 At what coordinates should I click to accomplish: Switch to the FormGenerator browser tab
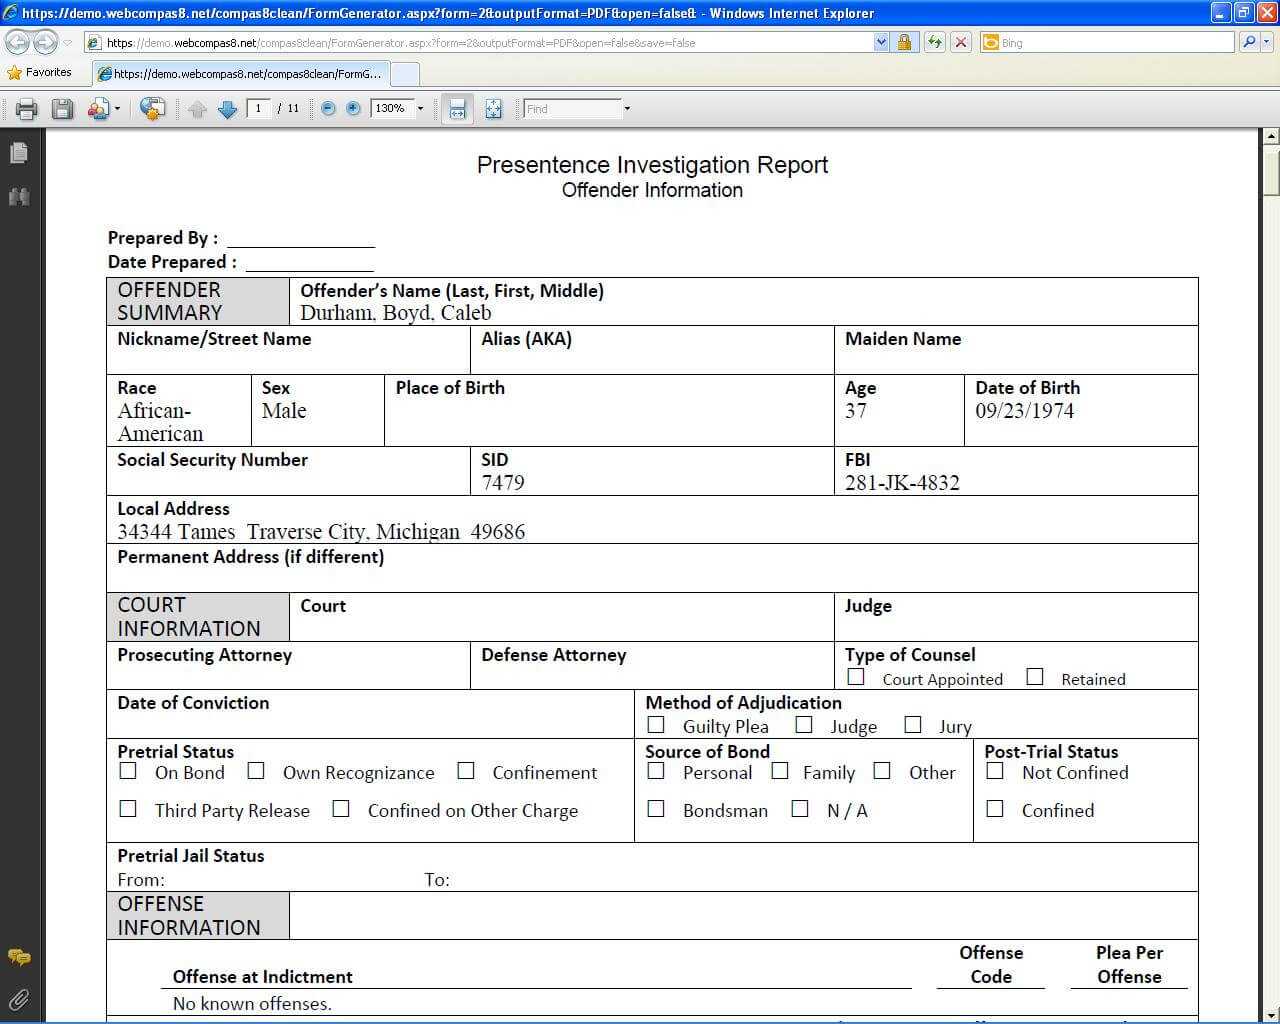(240, 73)
